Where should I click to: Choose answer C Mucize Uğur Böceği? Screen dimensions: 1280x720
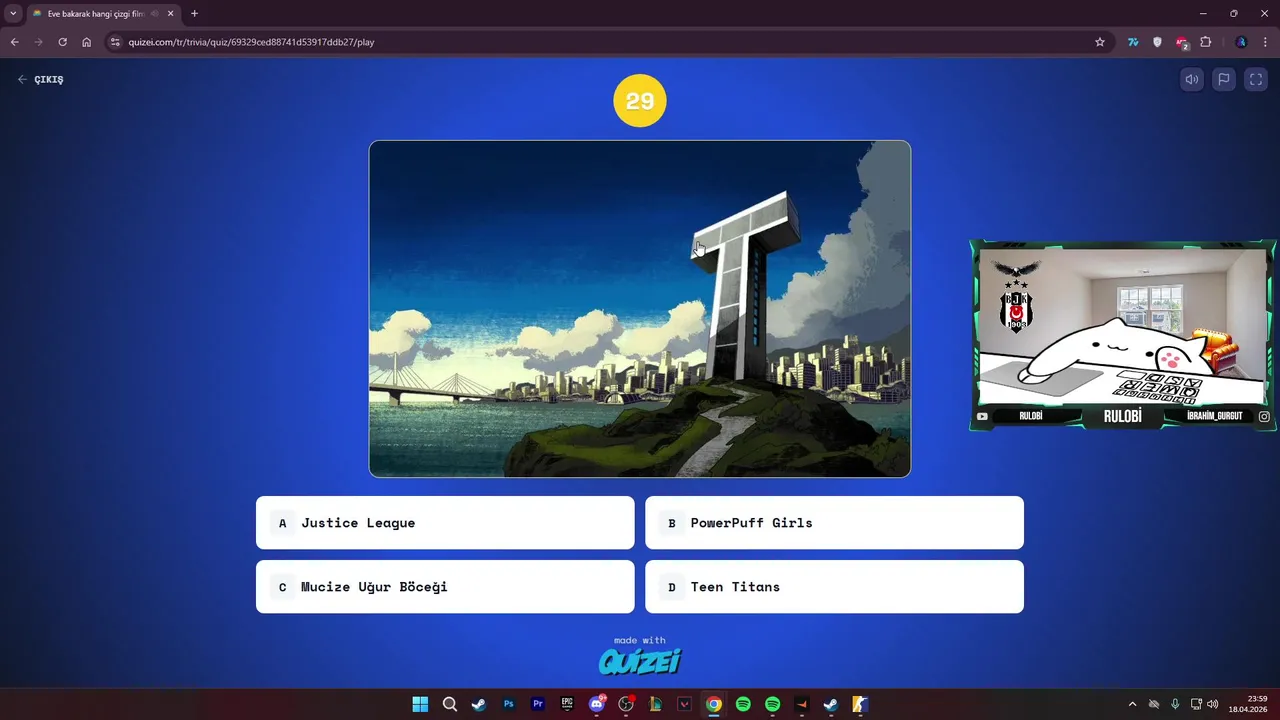(445, 587)
